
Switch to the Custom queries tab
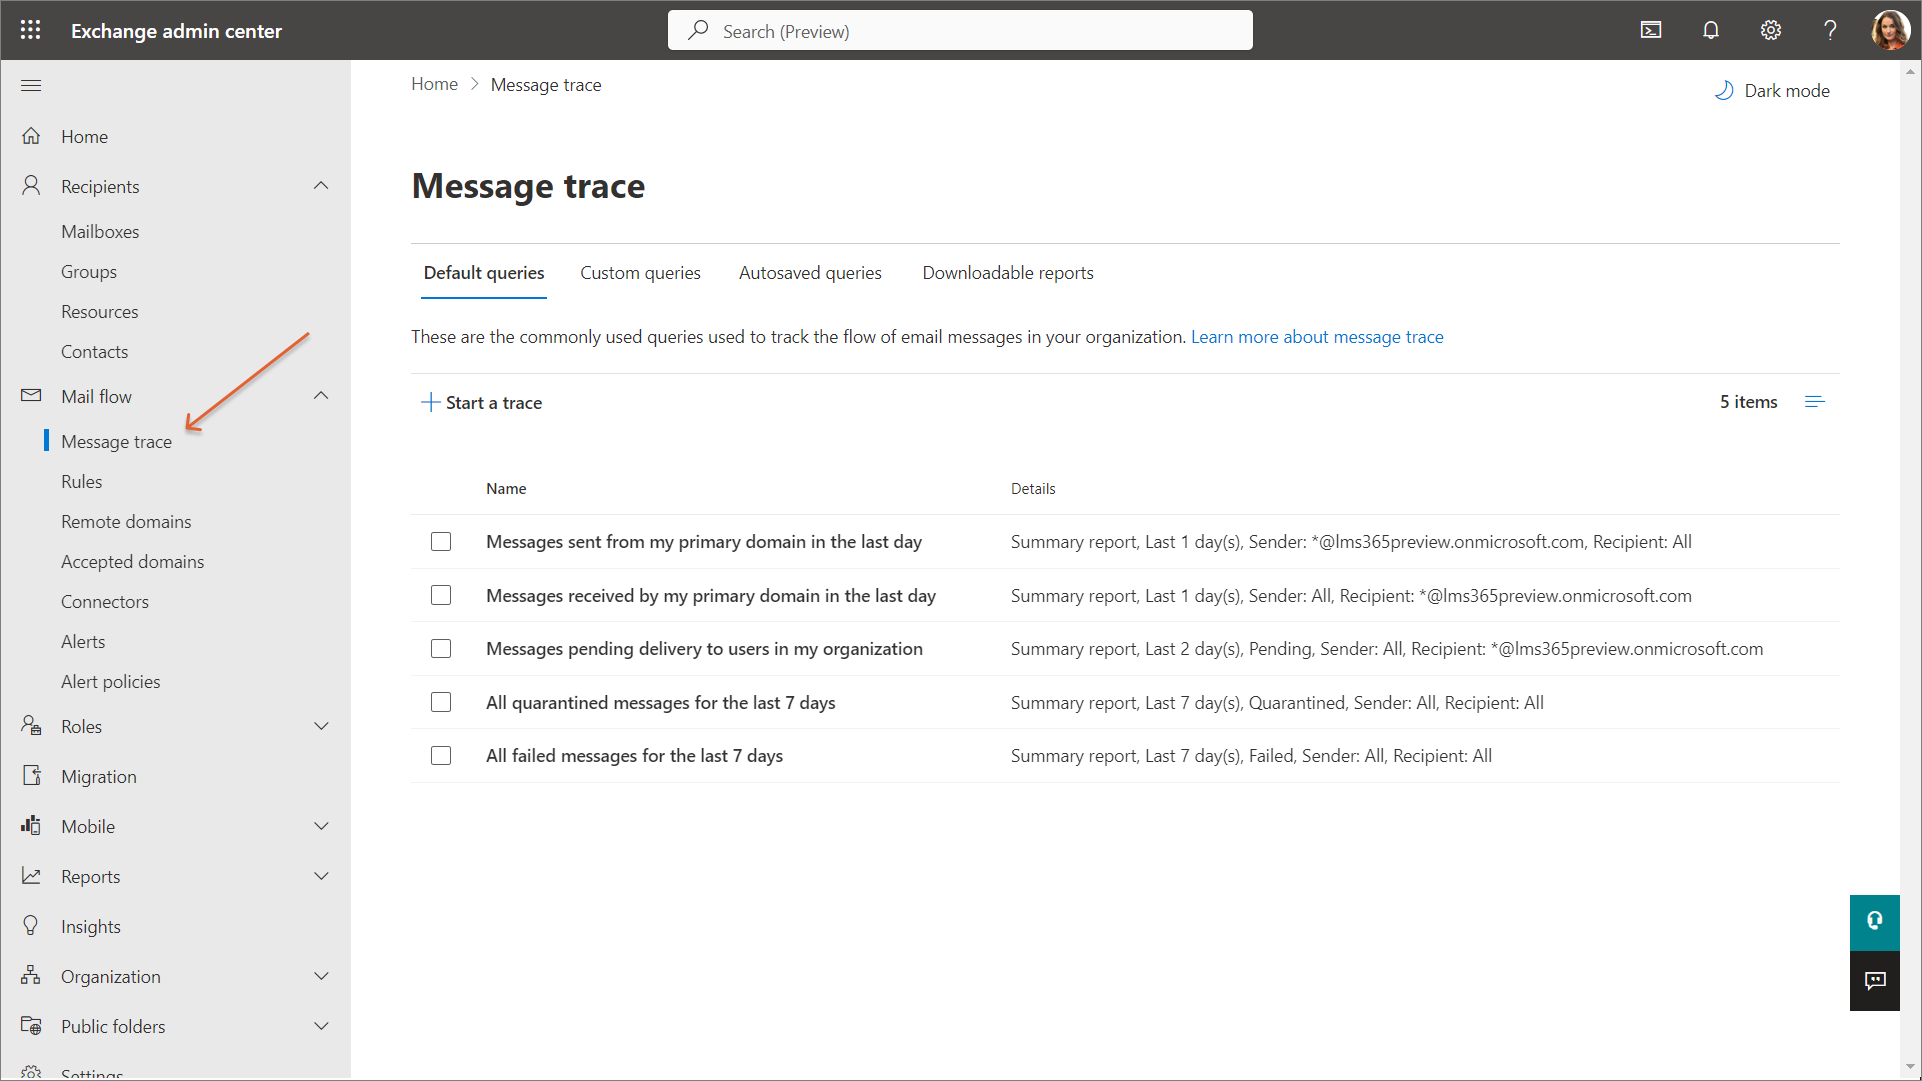tap(640, 273)
